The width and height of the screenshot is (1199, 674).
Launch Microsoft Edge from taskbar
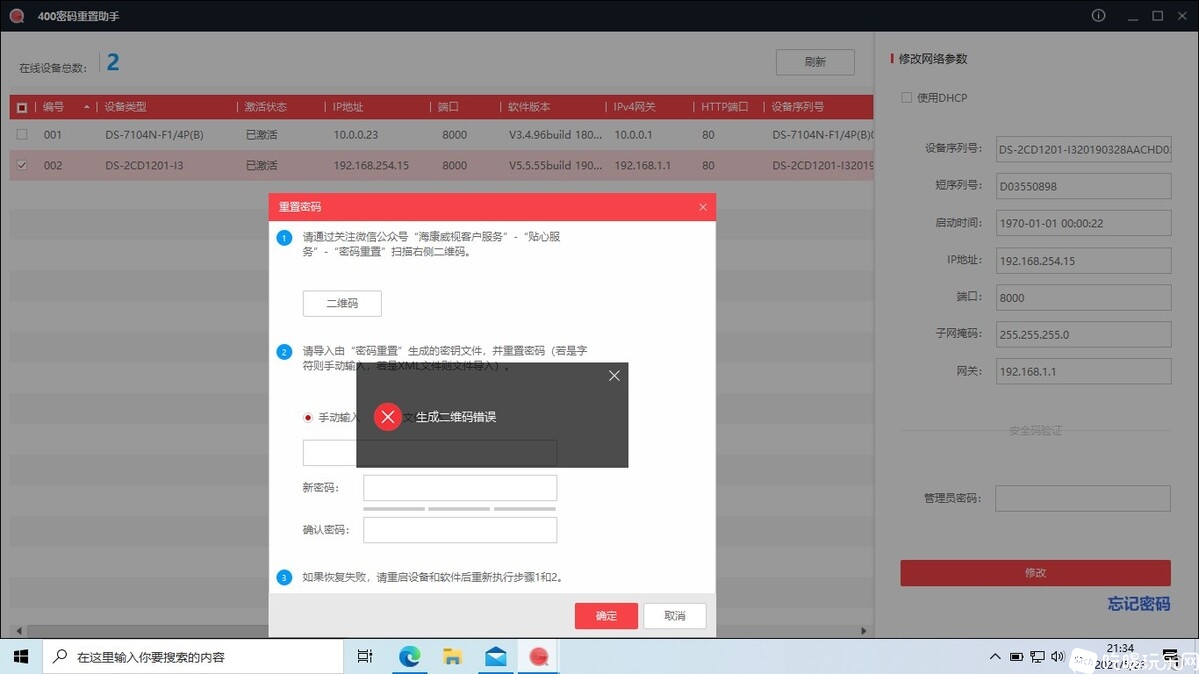[409, 656]
